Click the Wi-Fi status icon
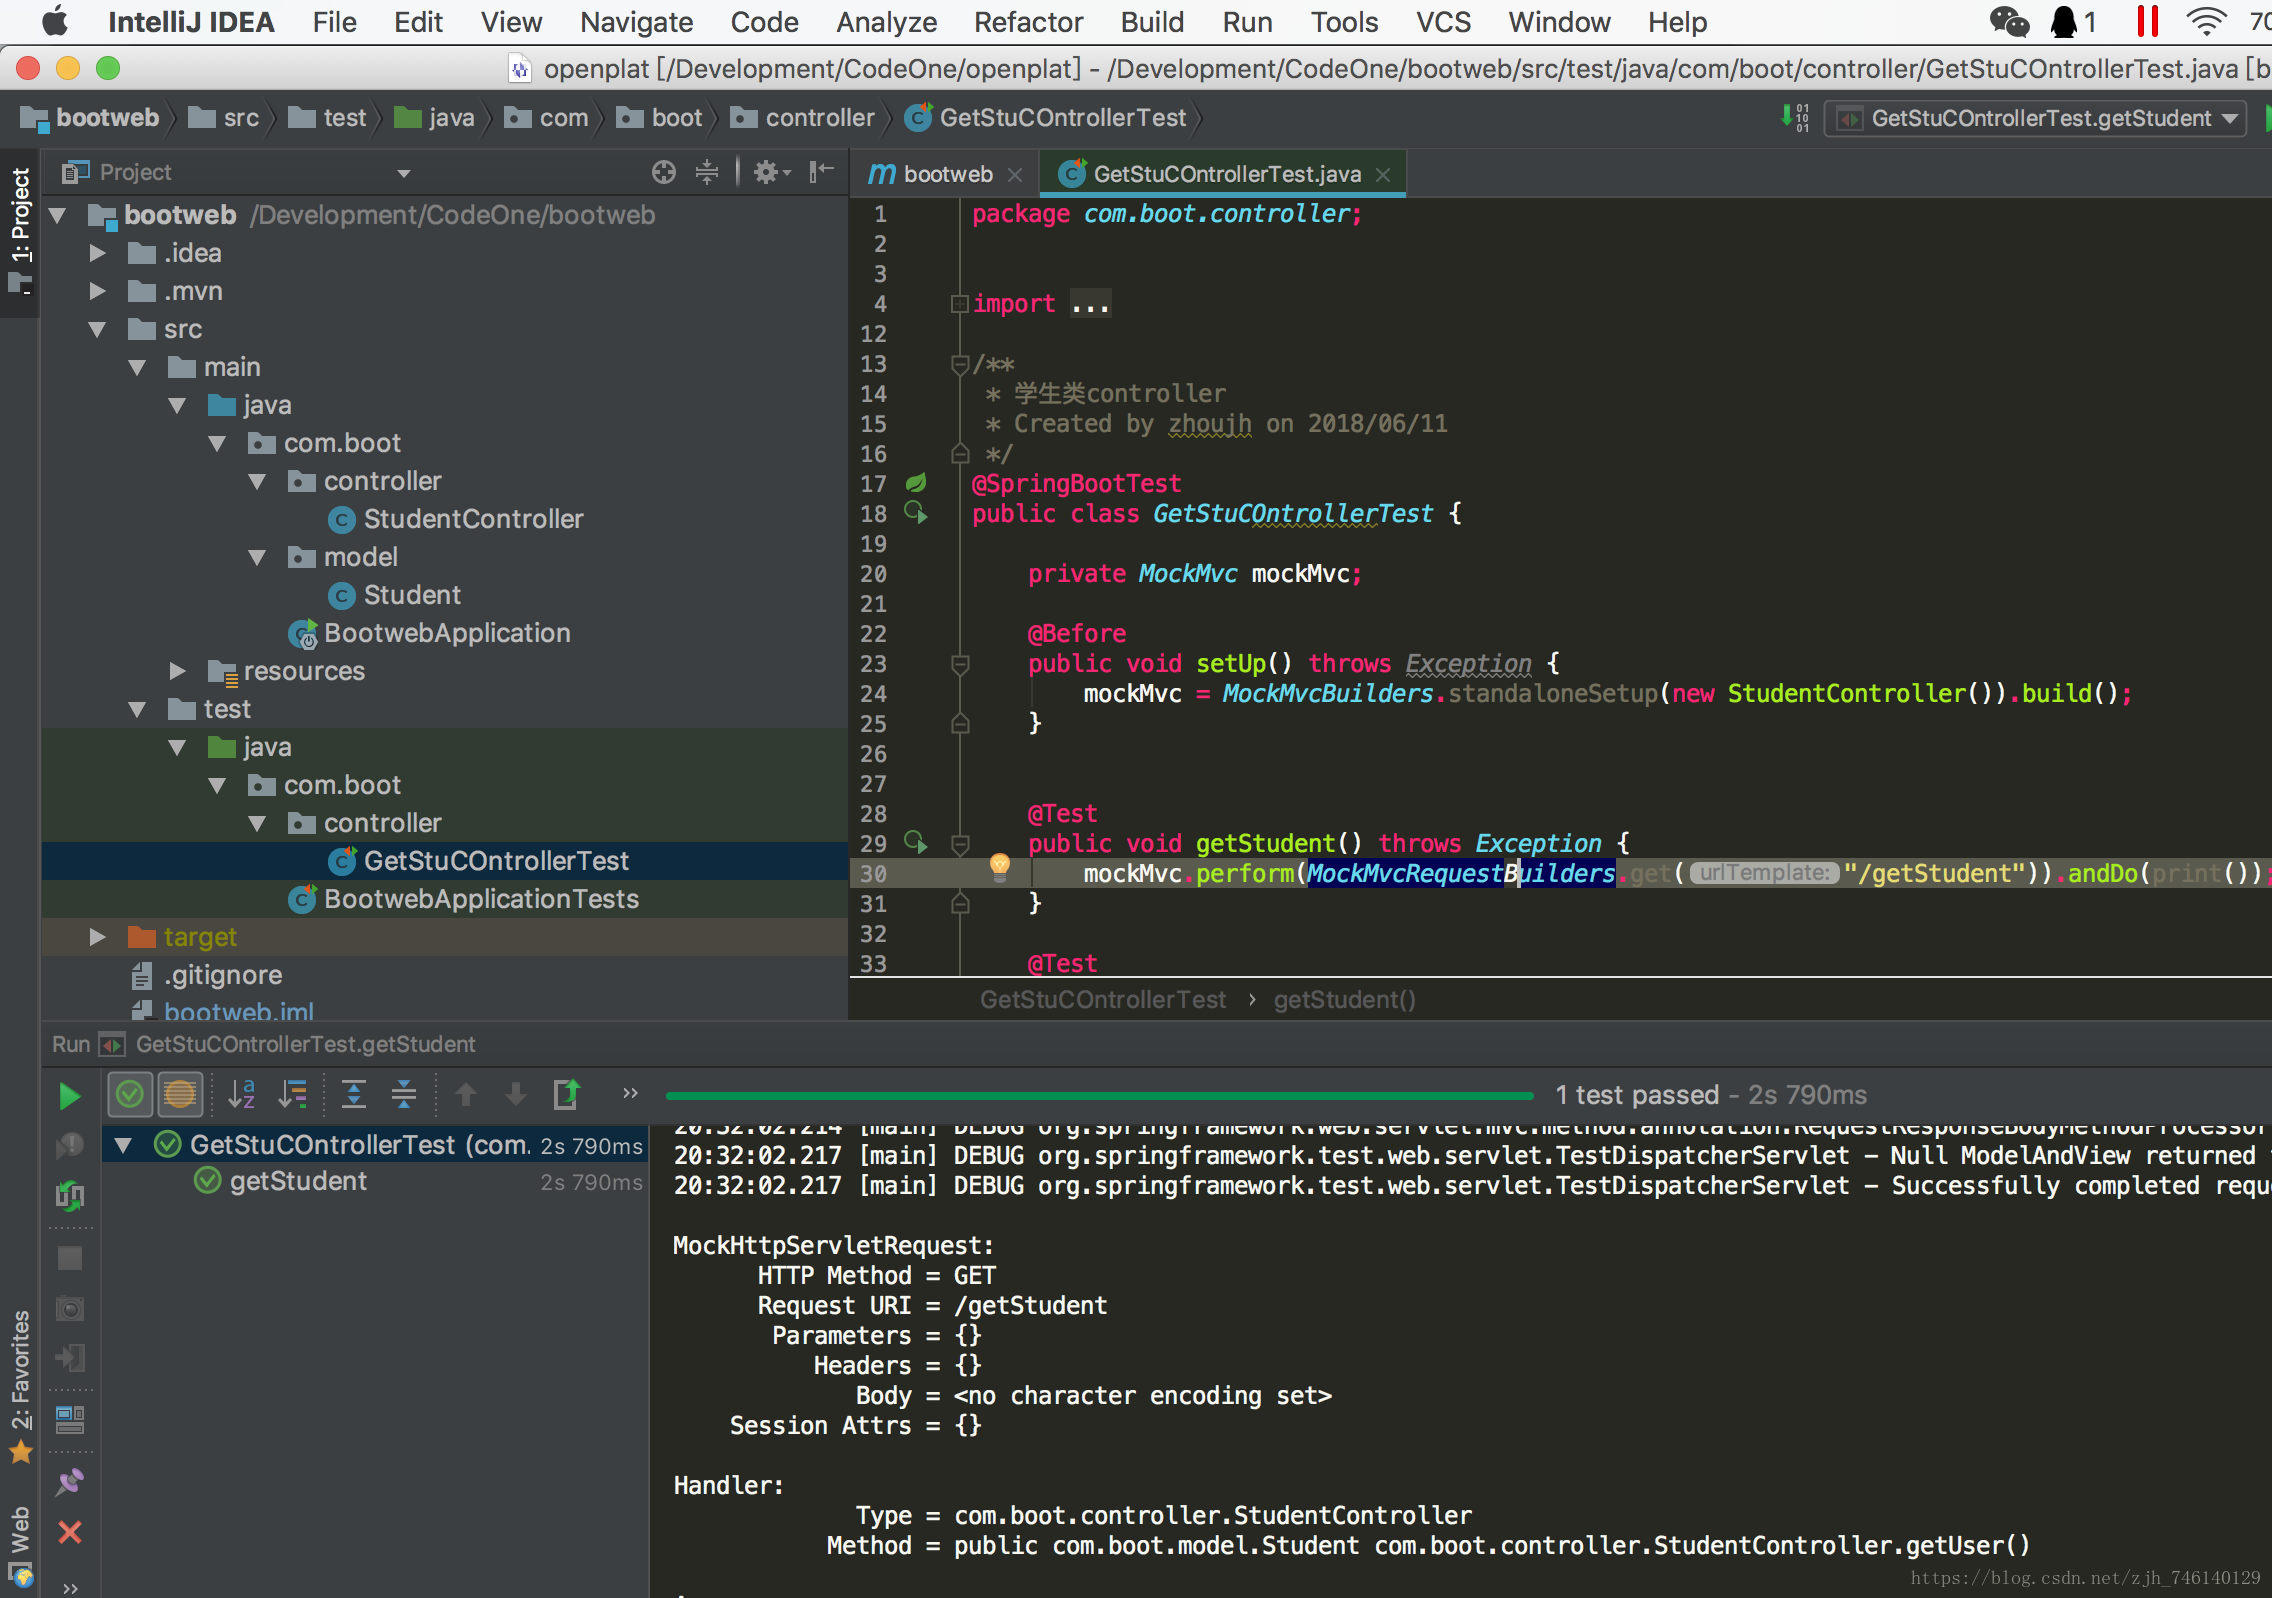This screenshot has width=2272, height=1598. click(x=2205, y=21)
